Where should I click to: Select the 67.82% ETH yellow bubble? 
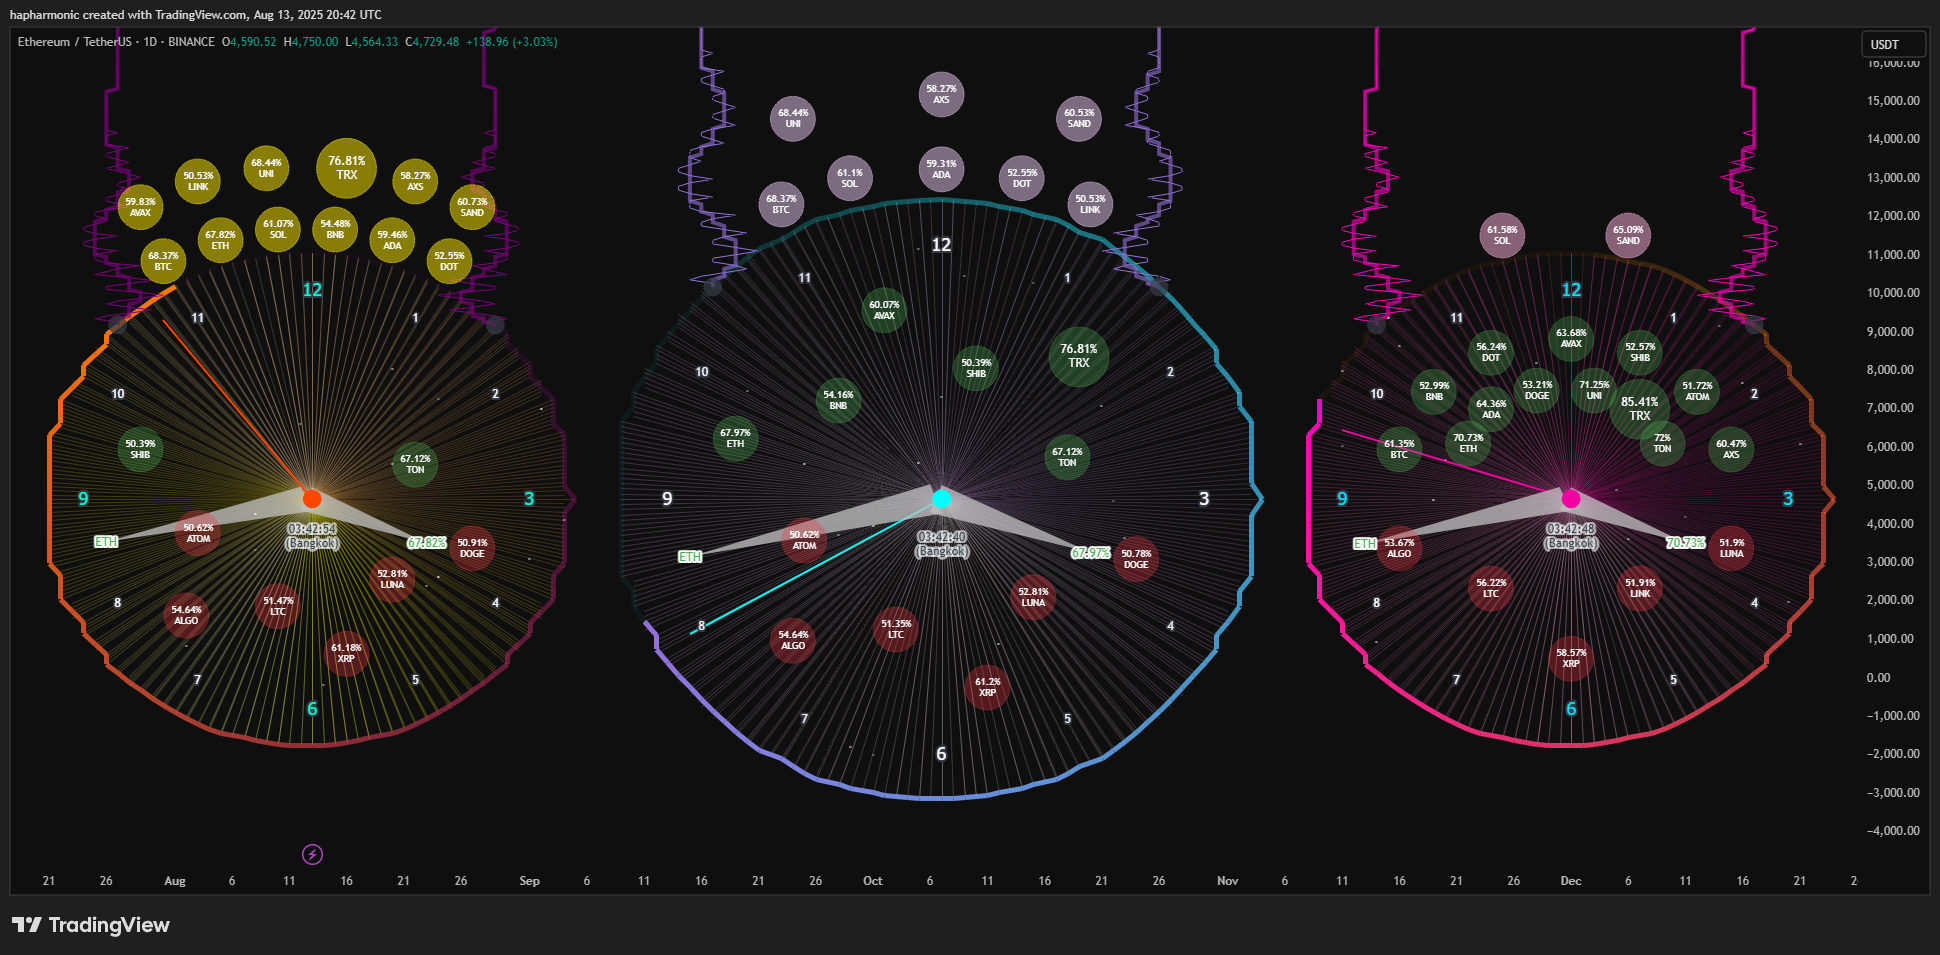point(220,240)
